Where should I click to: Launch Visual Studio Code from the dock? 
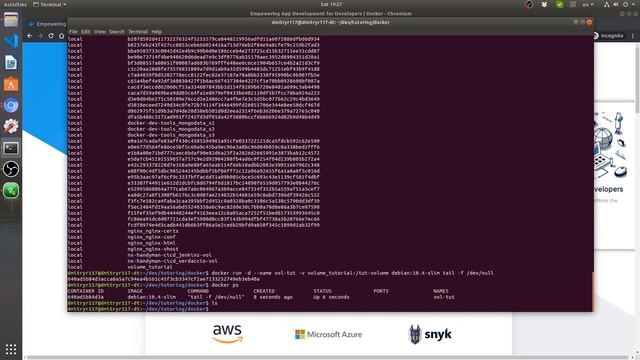[11, 41]
